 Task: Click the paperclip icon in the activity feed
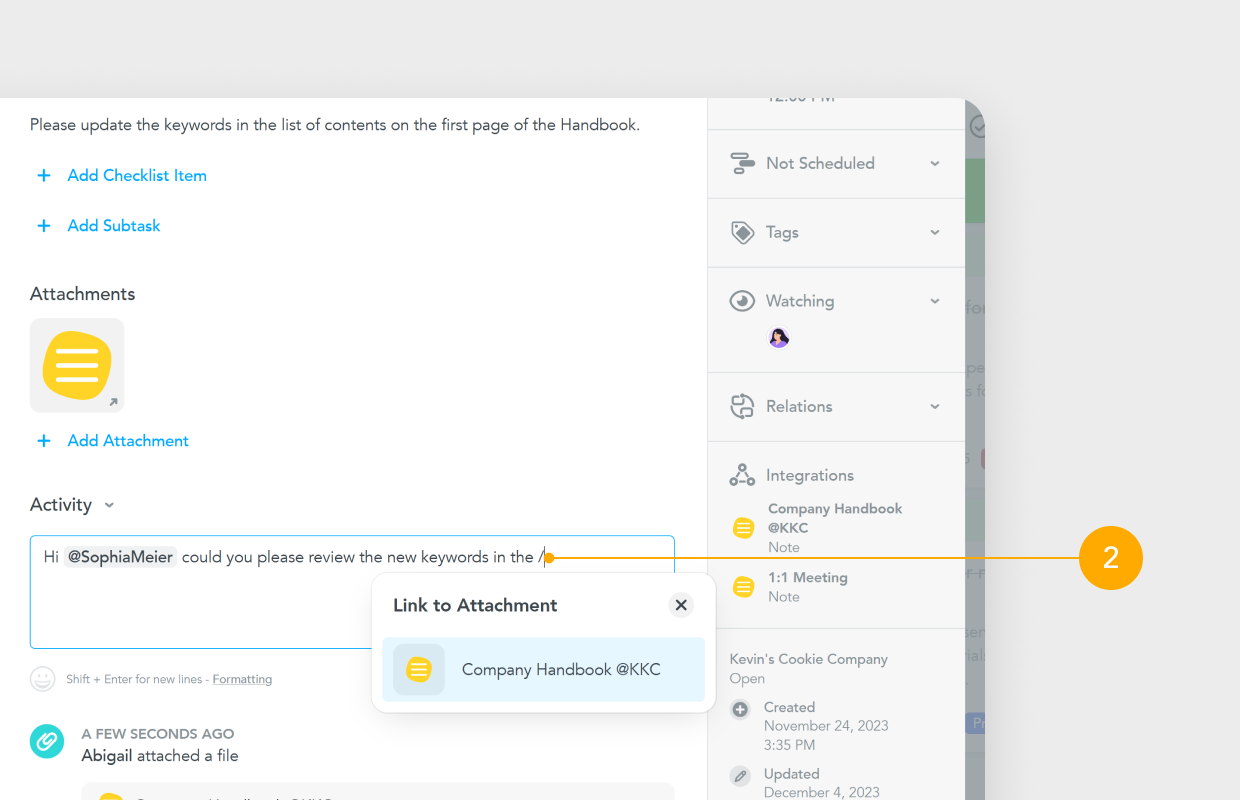(46, 741)
